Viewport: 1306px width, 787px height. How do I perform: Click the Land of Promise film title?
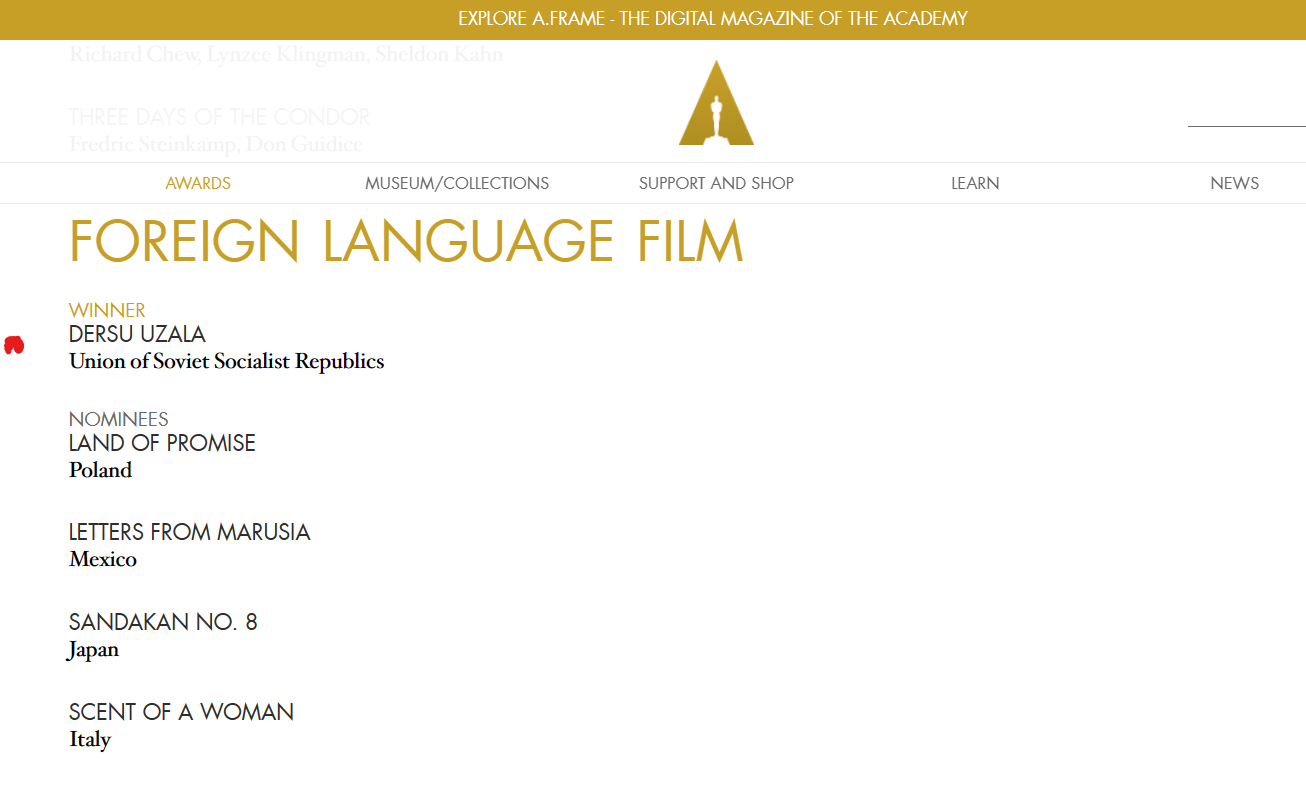162,443
